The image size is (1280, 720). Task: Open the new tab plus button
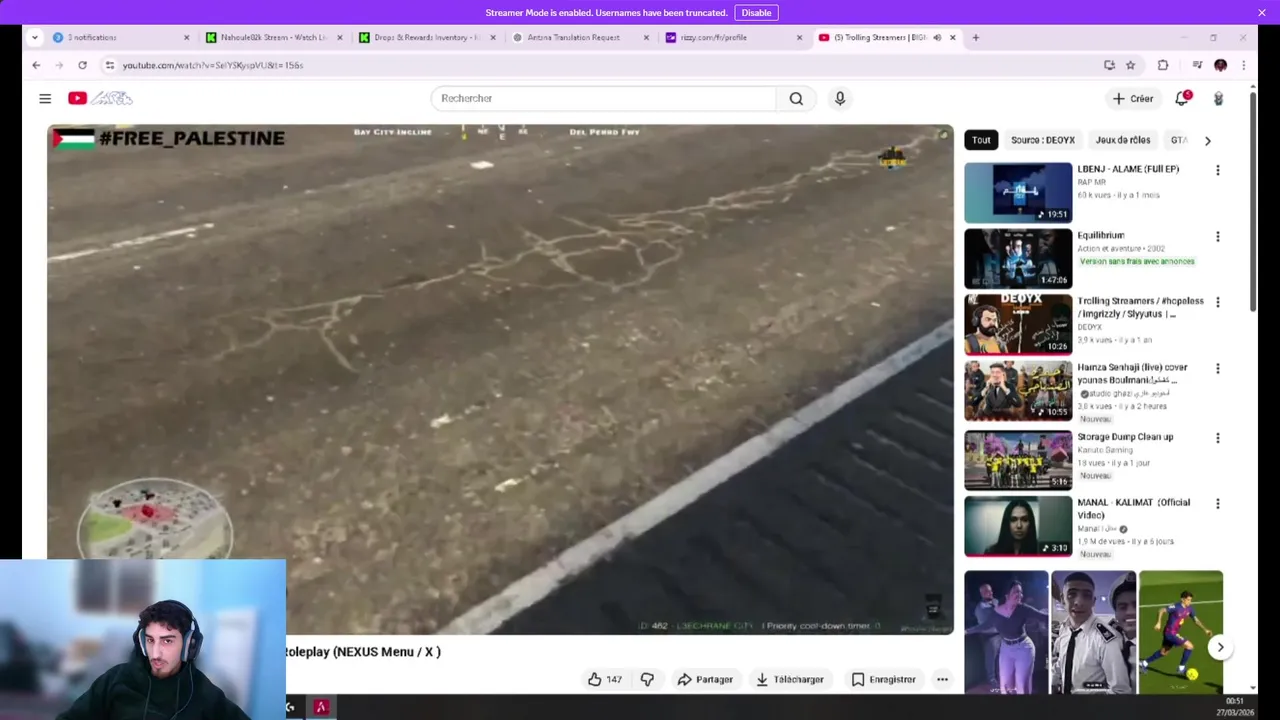[x=976, y=38]
